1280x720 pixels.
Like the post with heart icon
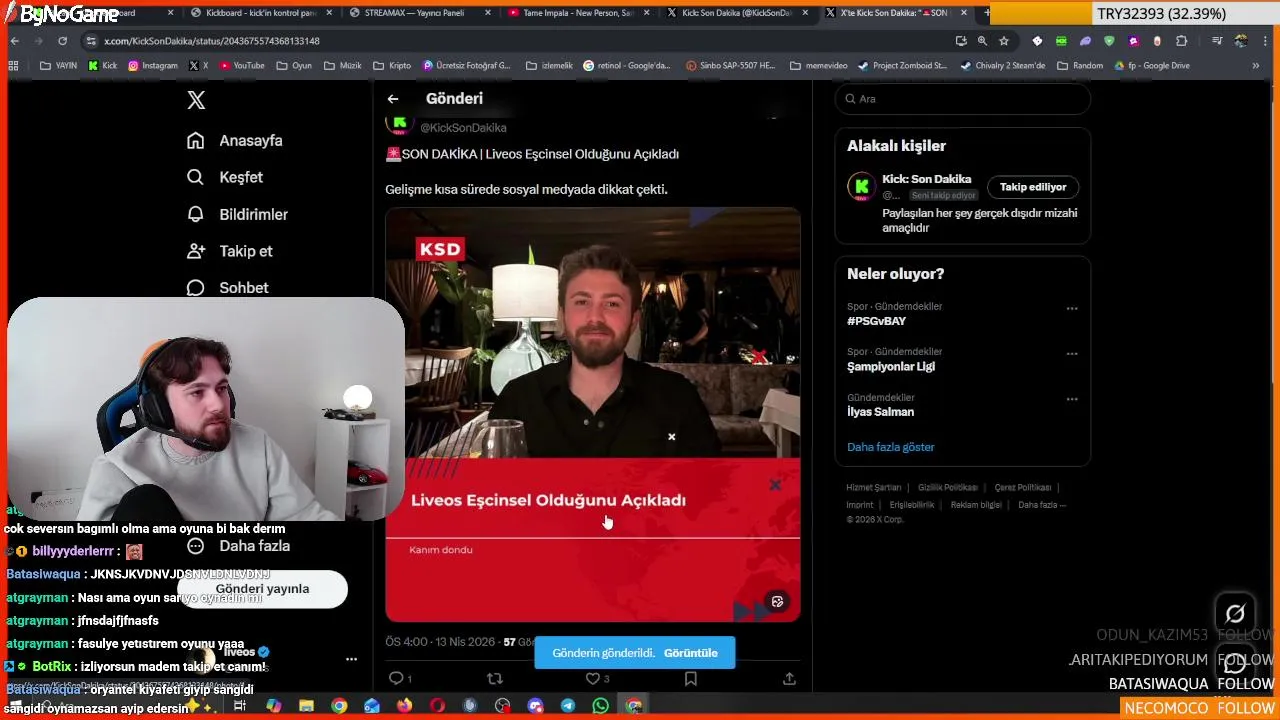point(592,678)
